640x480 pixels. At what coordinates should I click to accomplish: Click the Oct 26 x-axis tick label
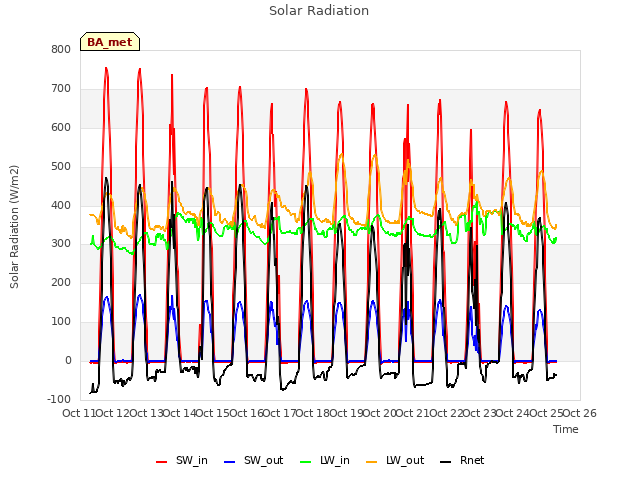point(580,413)
